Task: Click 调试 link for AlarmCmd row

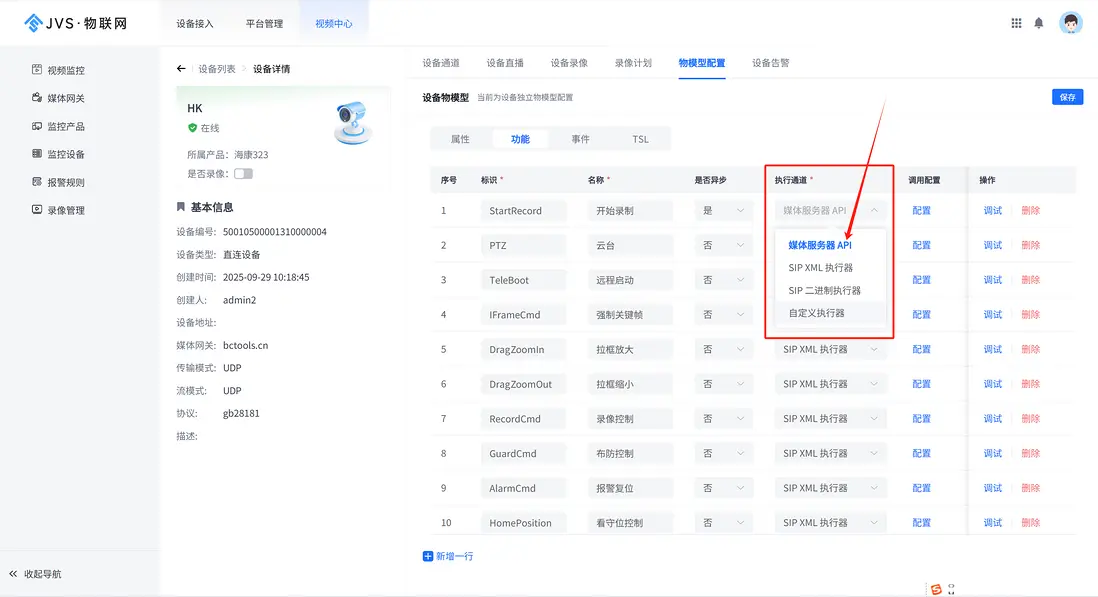Action: (992, 488)
